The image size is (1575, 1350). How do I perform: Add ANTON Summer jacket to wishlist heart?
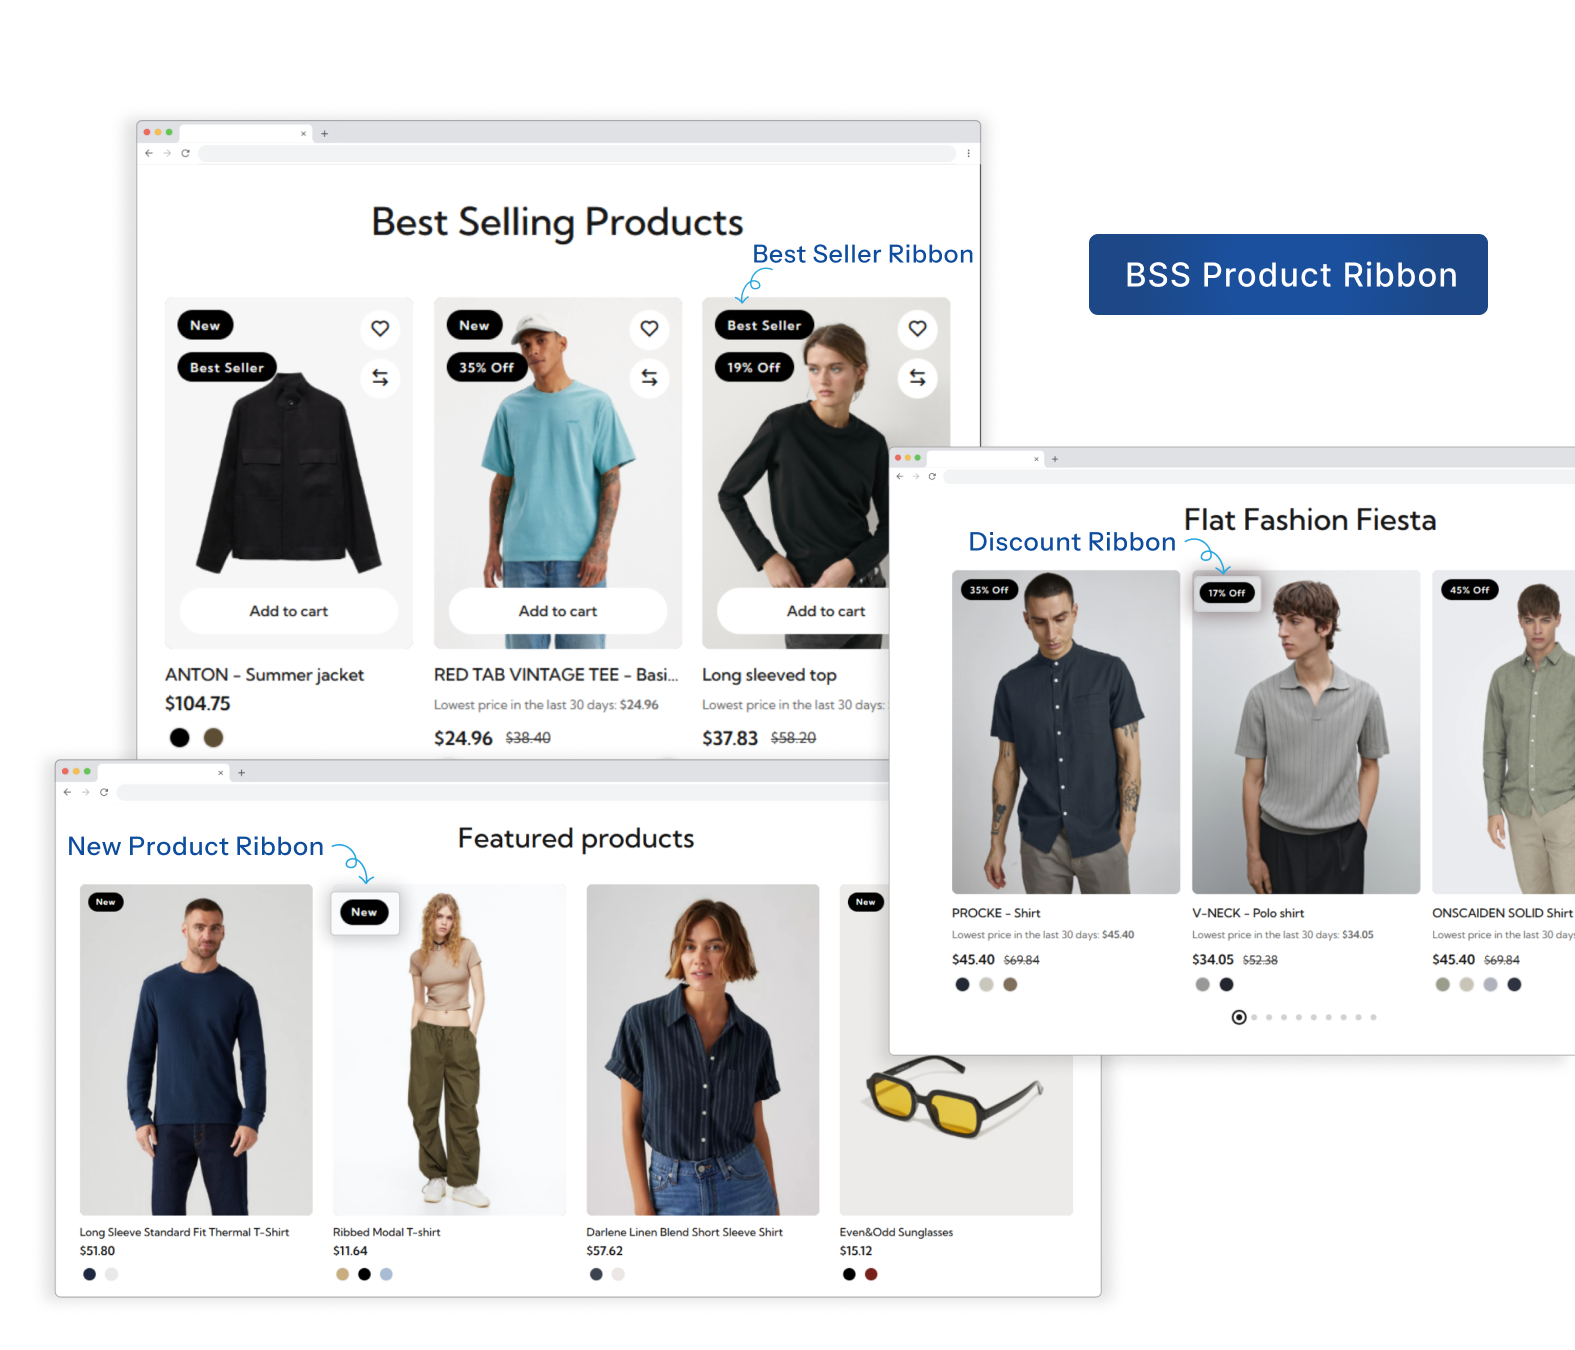380,328
